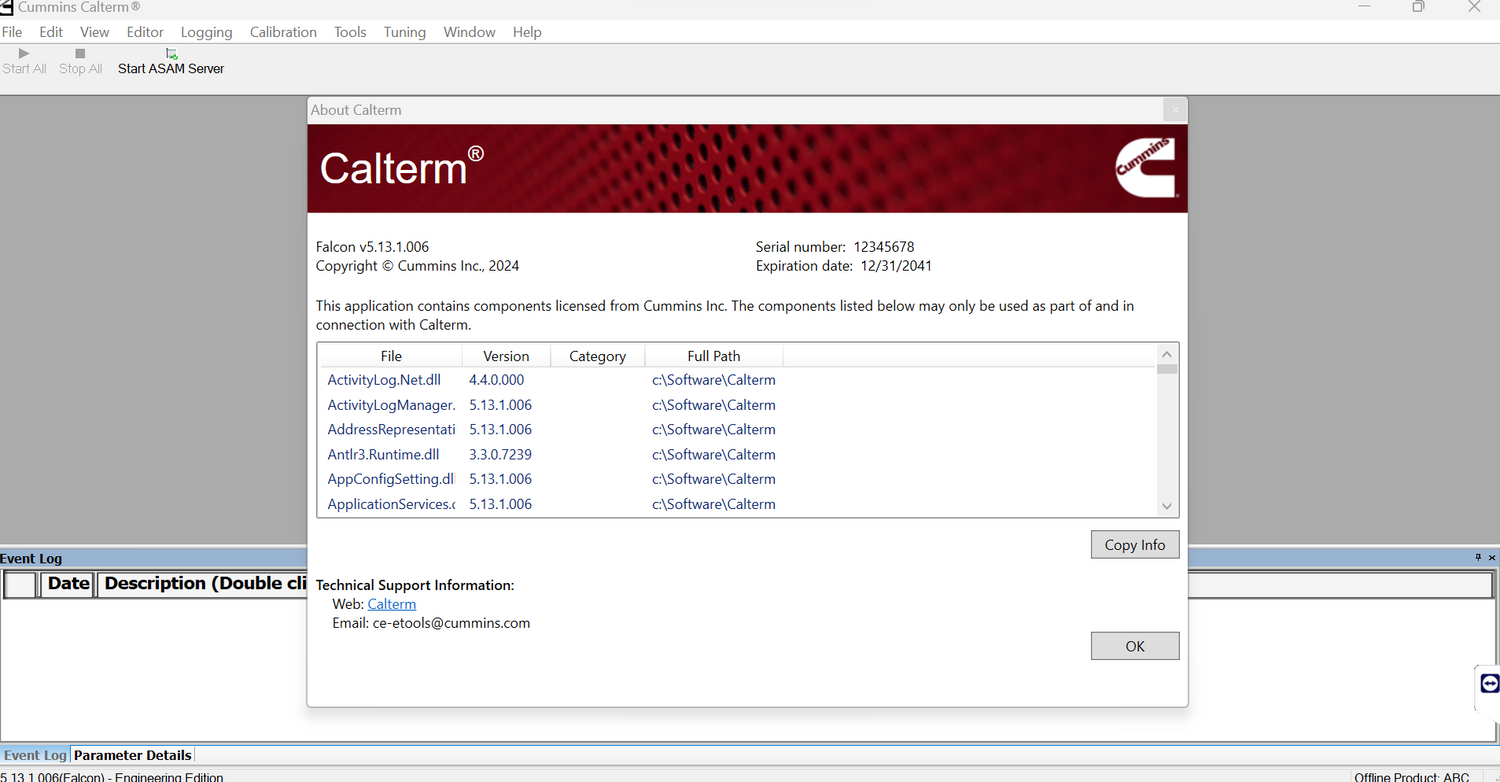Click the Copy Info button
1500x782 pixels.
(1135, 545)
